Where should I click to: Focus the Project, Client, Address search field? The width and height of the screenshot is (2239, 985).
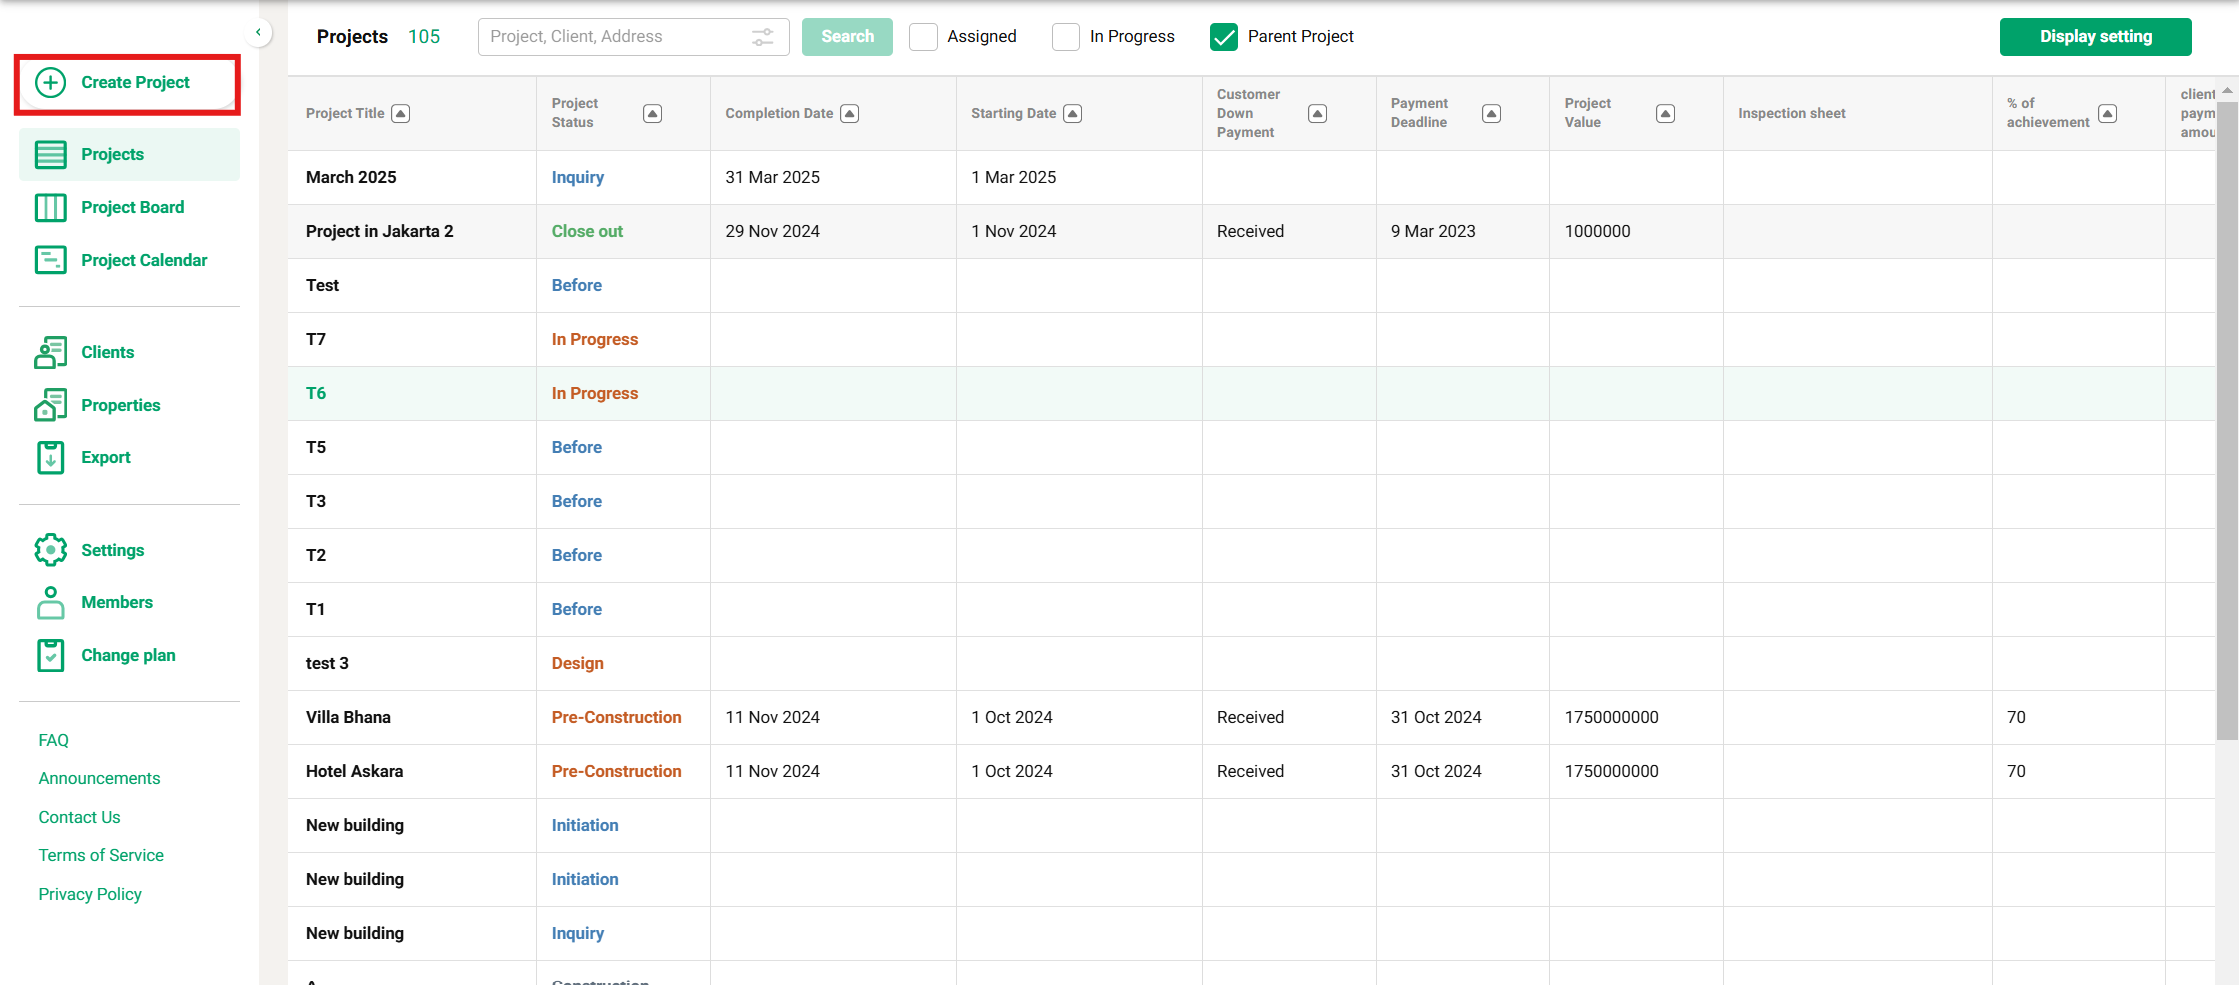pyautogui.click(x=615, y=37)
